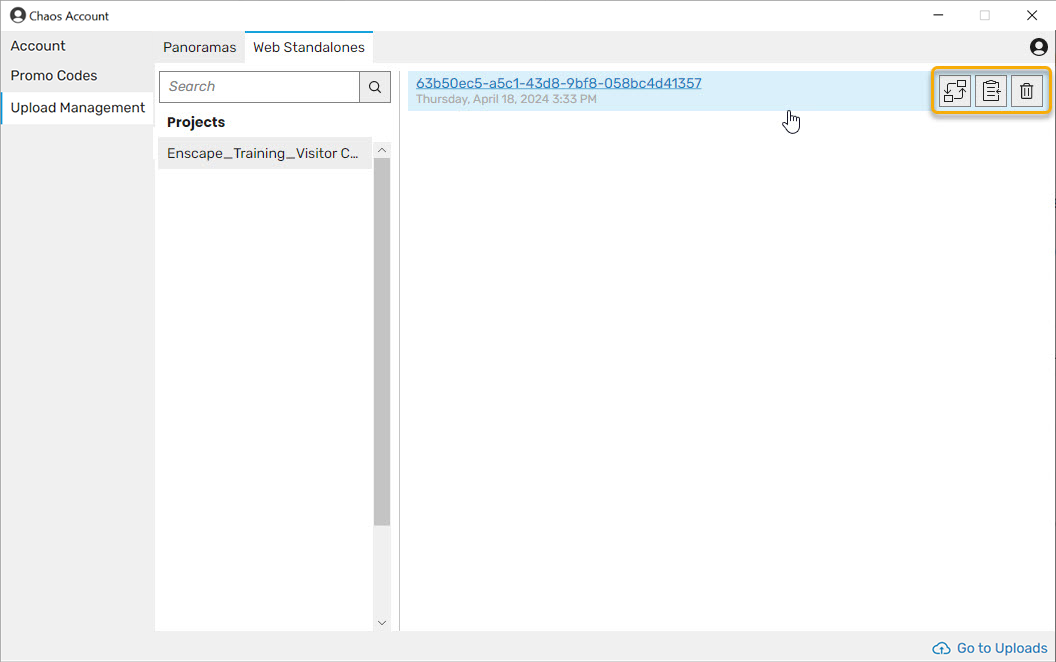Open the share/export icon for the upload
The width and height of the screenshot is (1056, 662).
point(955,90)
